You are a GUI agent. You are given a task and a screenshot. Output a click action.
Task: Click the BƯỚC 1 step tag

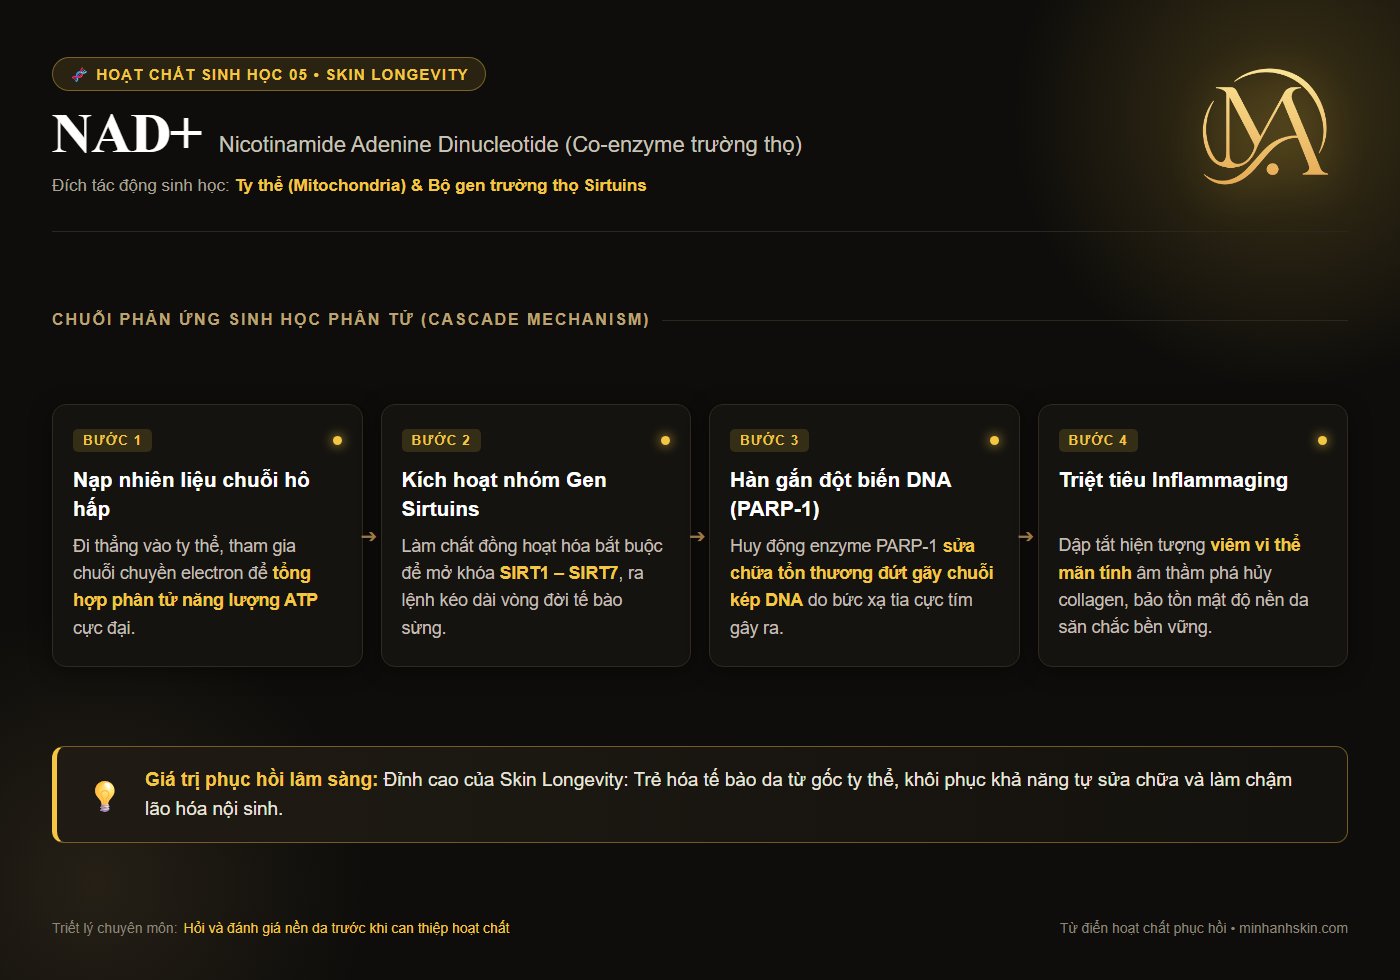pos(112,440)
